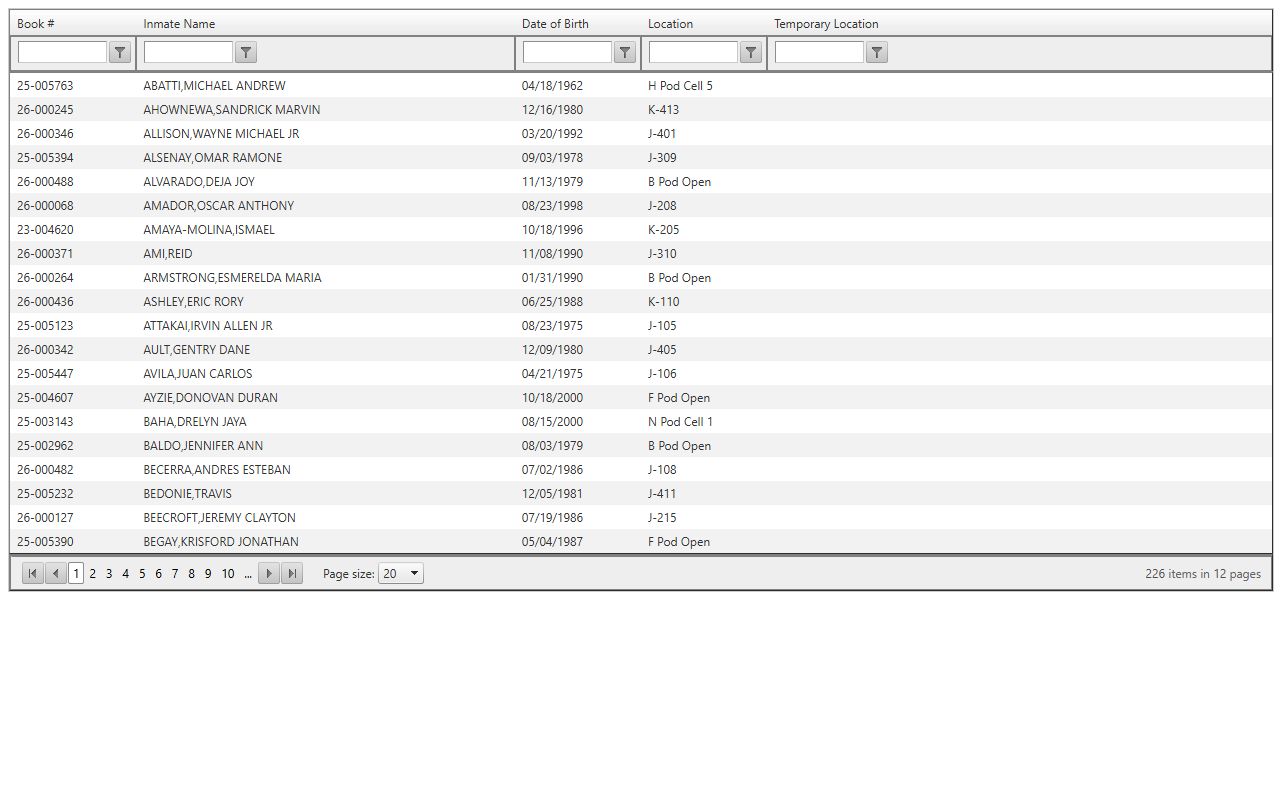
Task: Click the Inmate Name filter text box
Action: coord(188,53)
